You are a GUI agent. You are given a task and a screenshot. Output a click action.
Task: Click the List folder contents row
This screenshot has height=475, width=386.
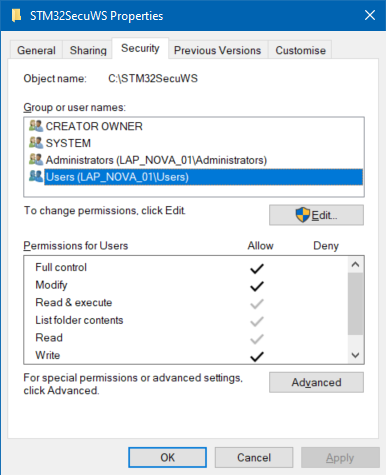click(186, 320)
